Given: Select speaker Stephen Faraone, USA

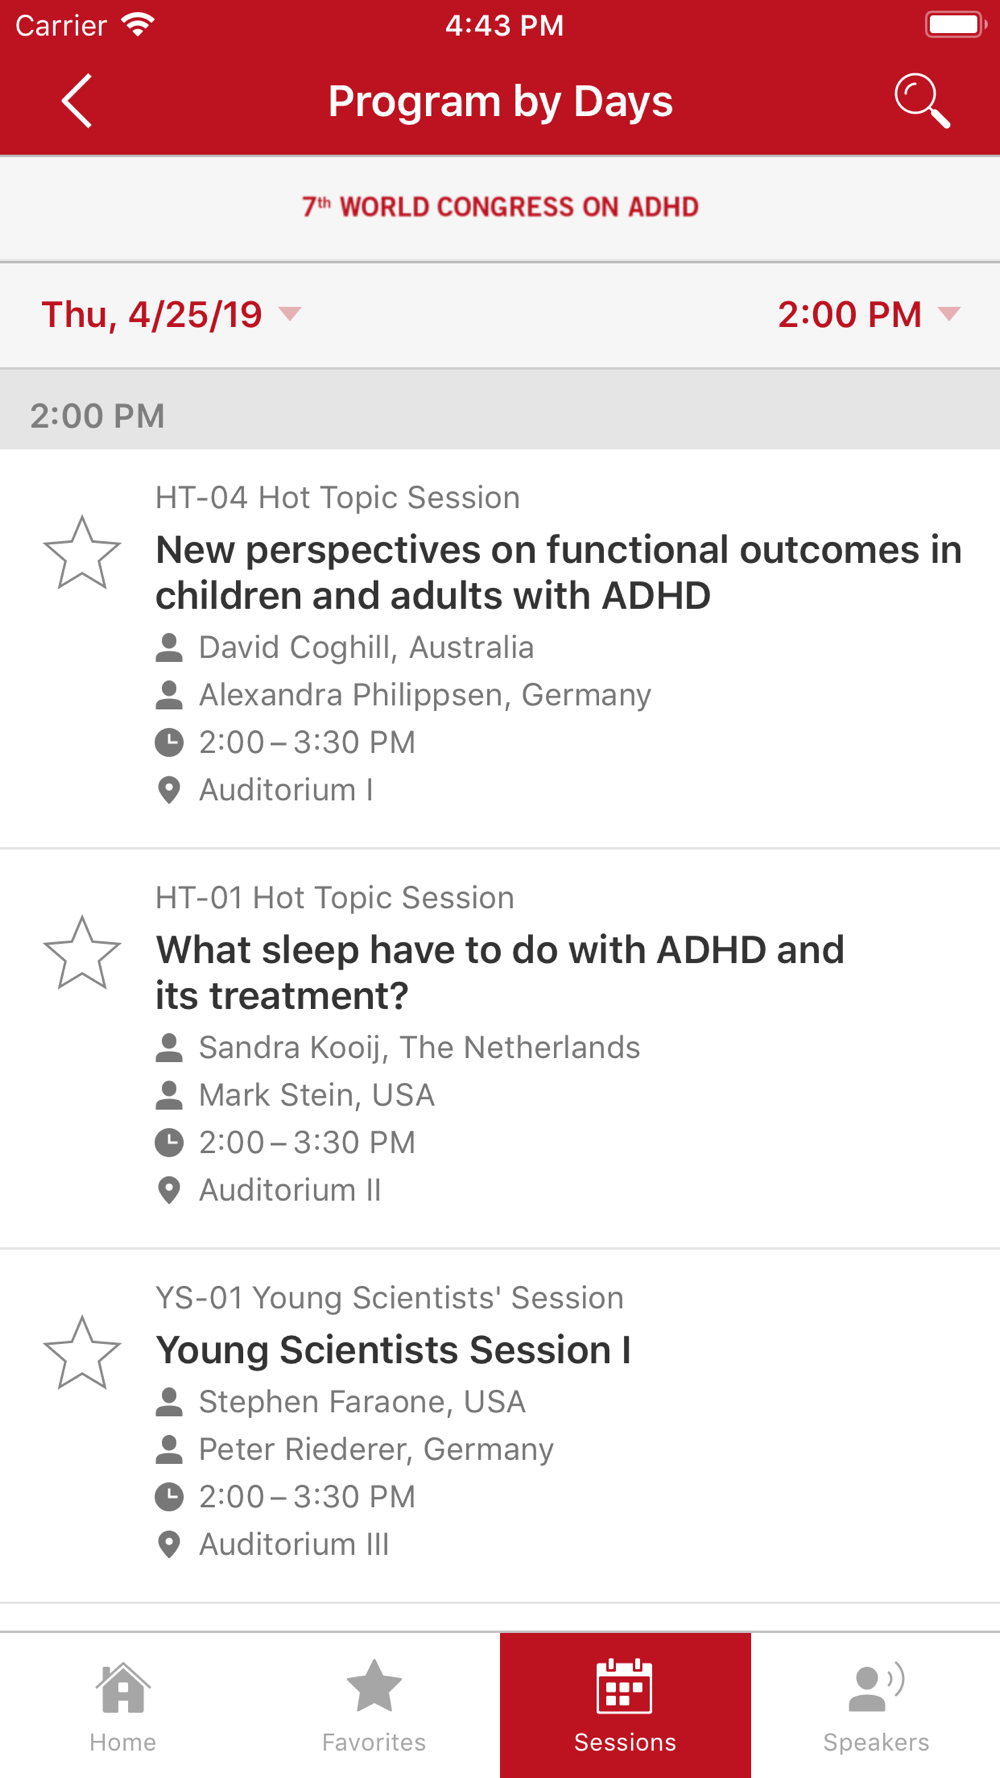Looking at the screenshot, I should point(361,1401).
